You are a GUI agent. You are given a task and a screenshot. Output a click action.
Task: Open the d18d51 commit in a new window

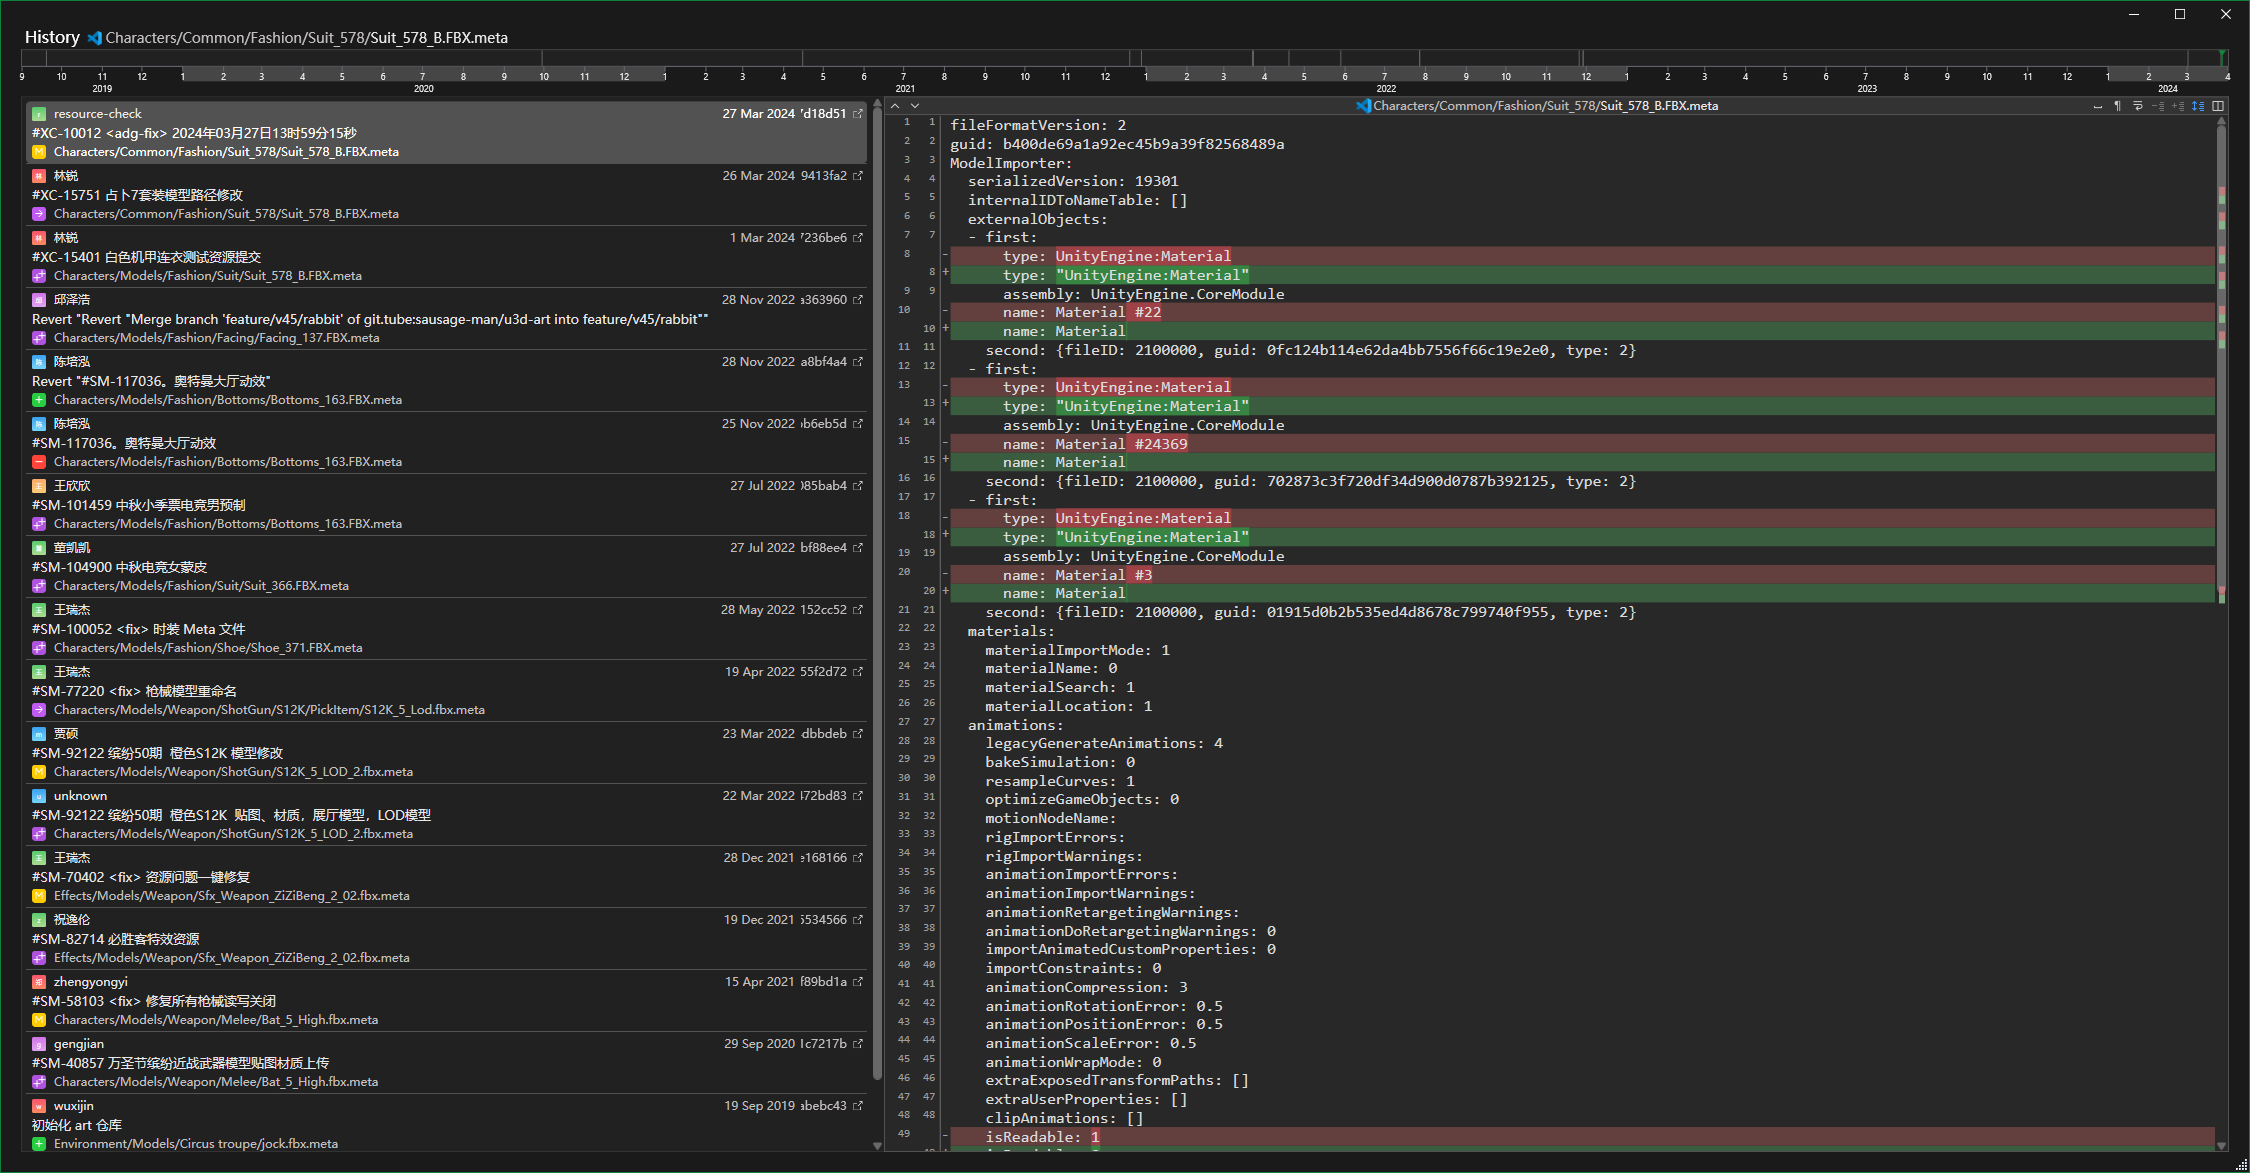858,114
